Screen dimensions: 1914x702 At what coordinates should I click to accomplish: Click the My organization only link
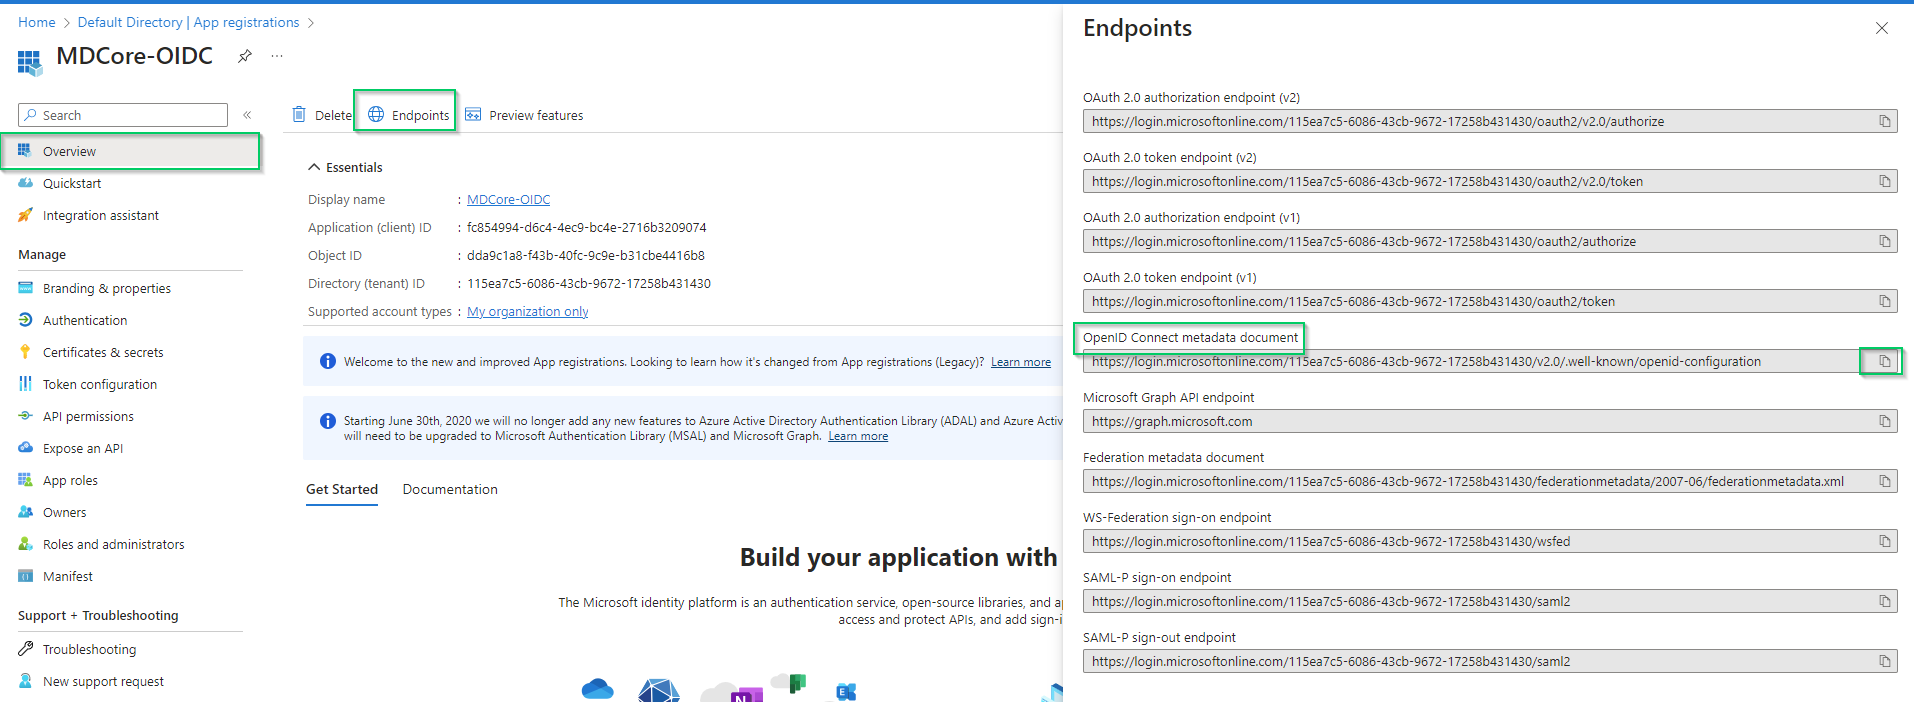click(x=527, y=311)
